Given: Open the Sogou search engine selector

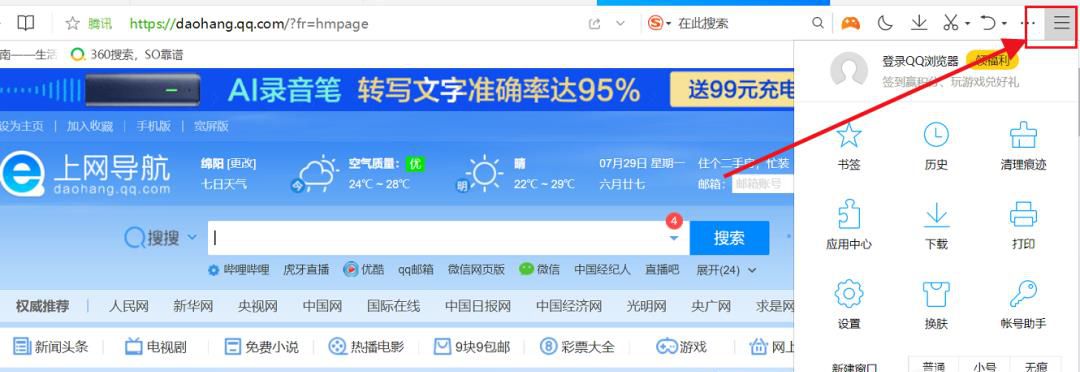Looking at the screenshot, I should (x=659, y=23).
